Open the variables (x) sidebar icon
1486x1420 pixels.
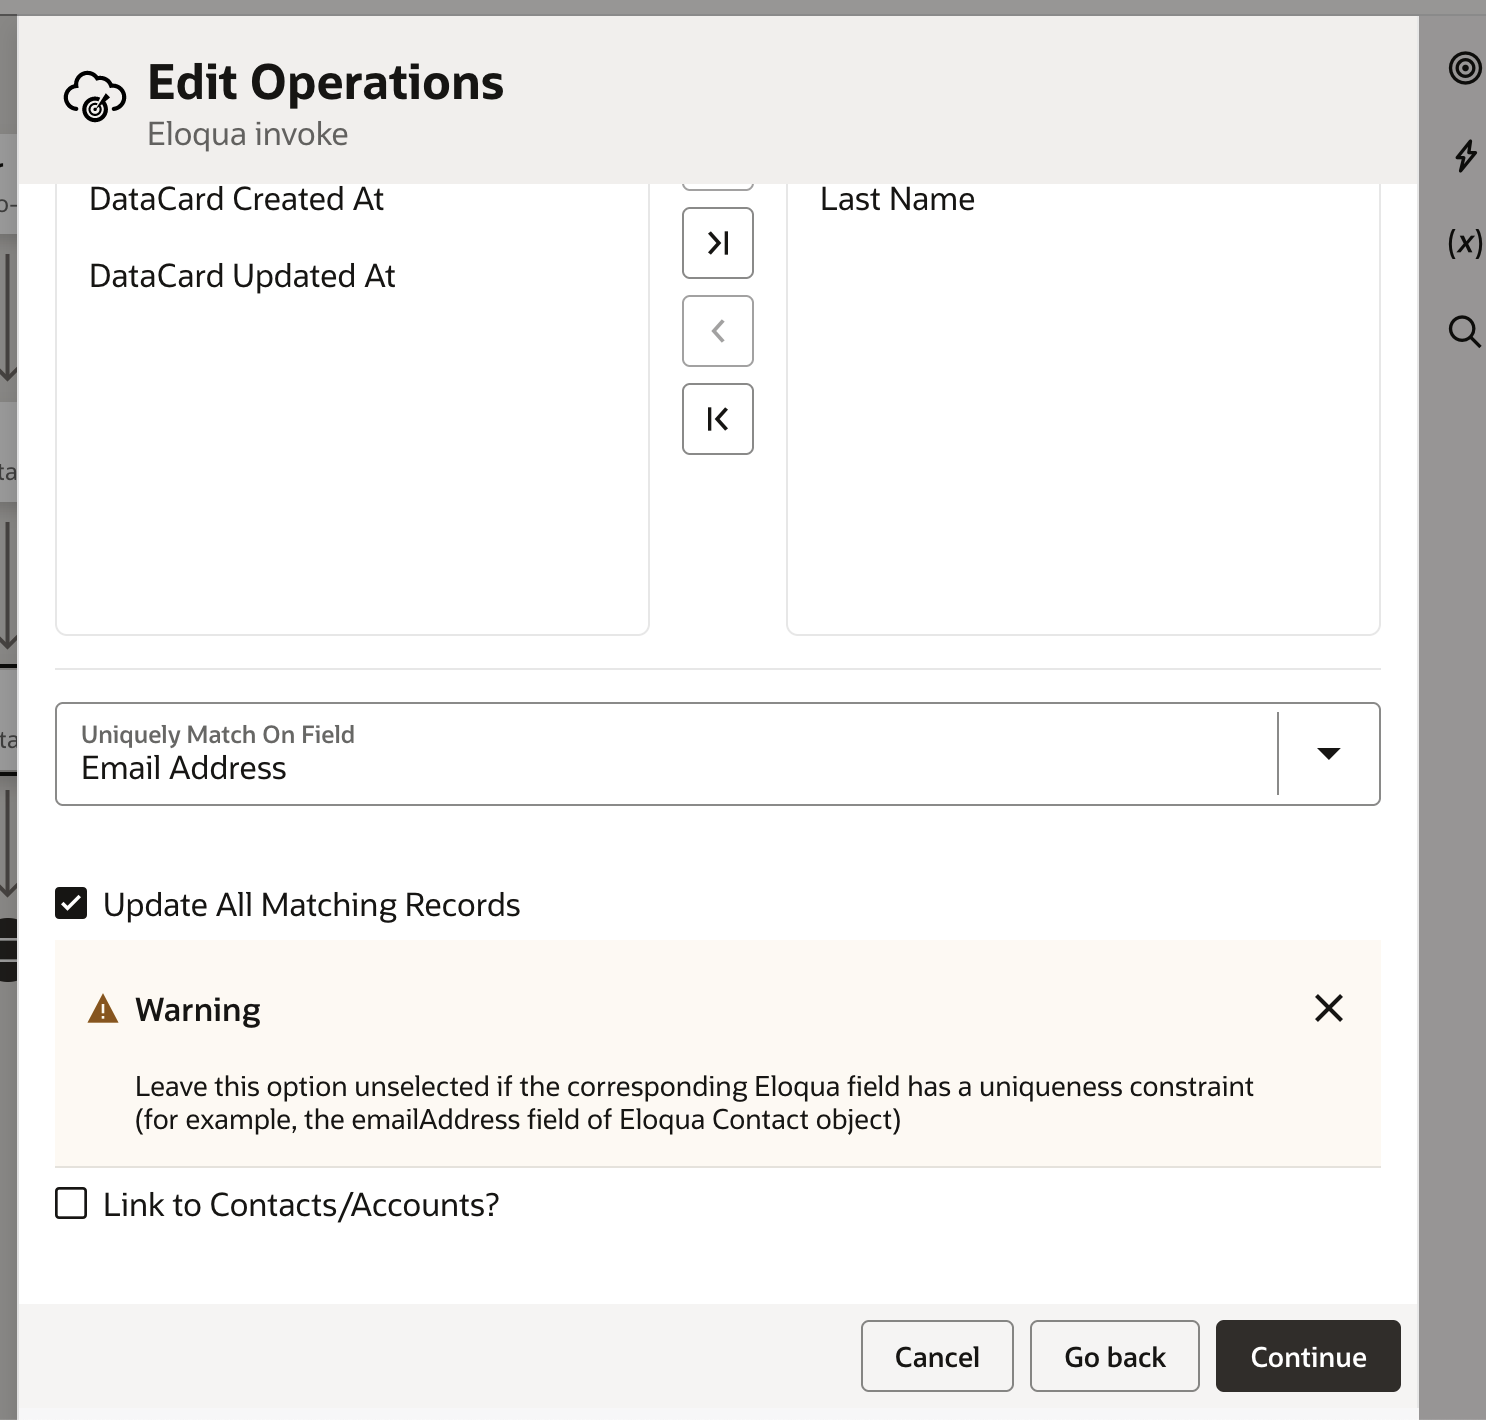pos(1465,243)
